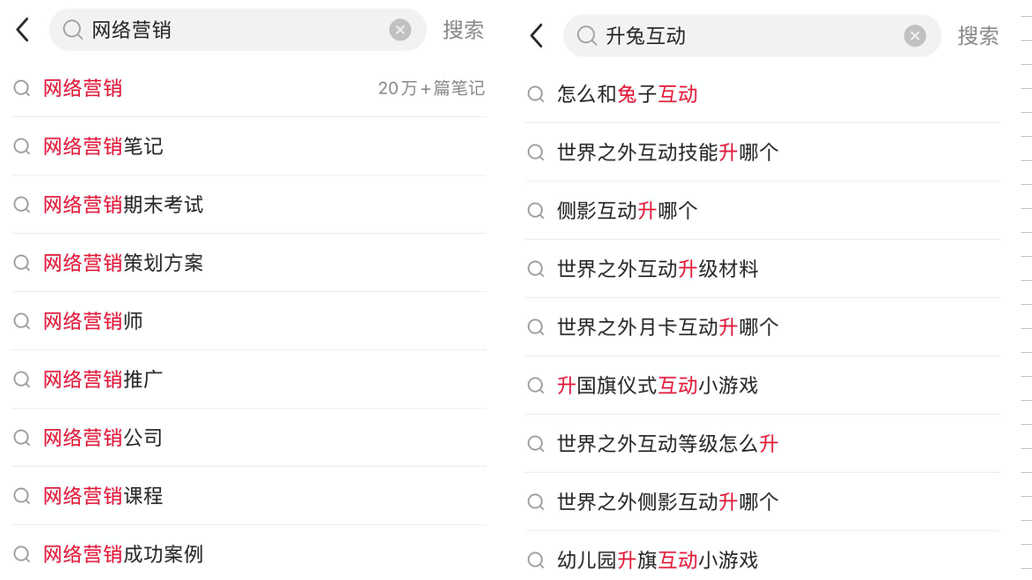The image size is (1032, 580).
Task: Open top result 网络营销 with 20万+篇笔记
Action: [249, 88]
